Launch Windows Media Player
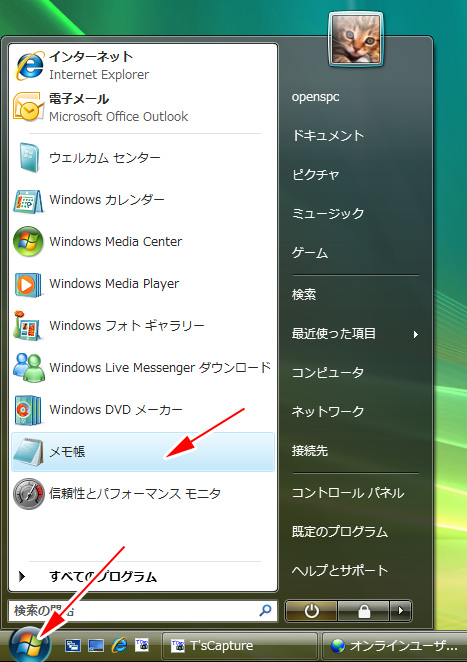The height and width of the screenshot is (662, 467). coord(143,284)
